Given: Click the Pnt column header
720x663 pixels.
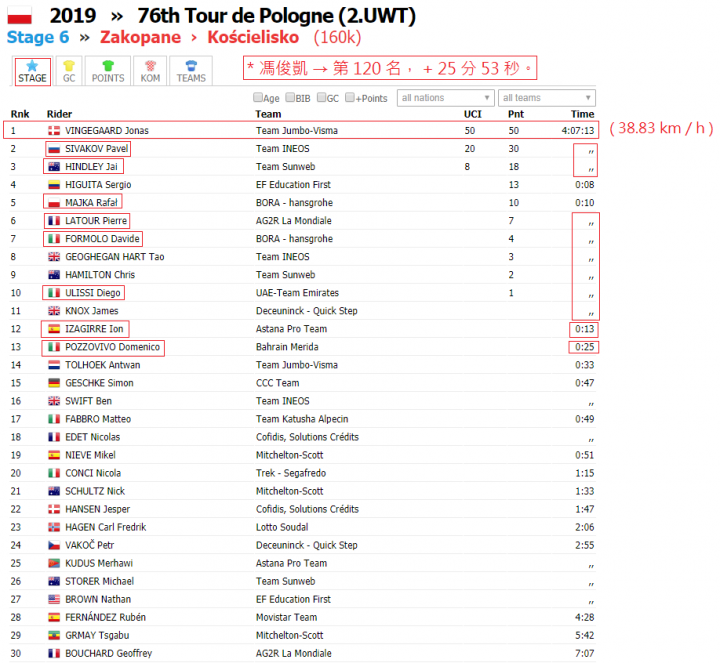Looking at the screenshot, I should click(516, 114).
